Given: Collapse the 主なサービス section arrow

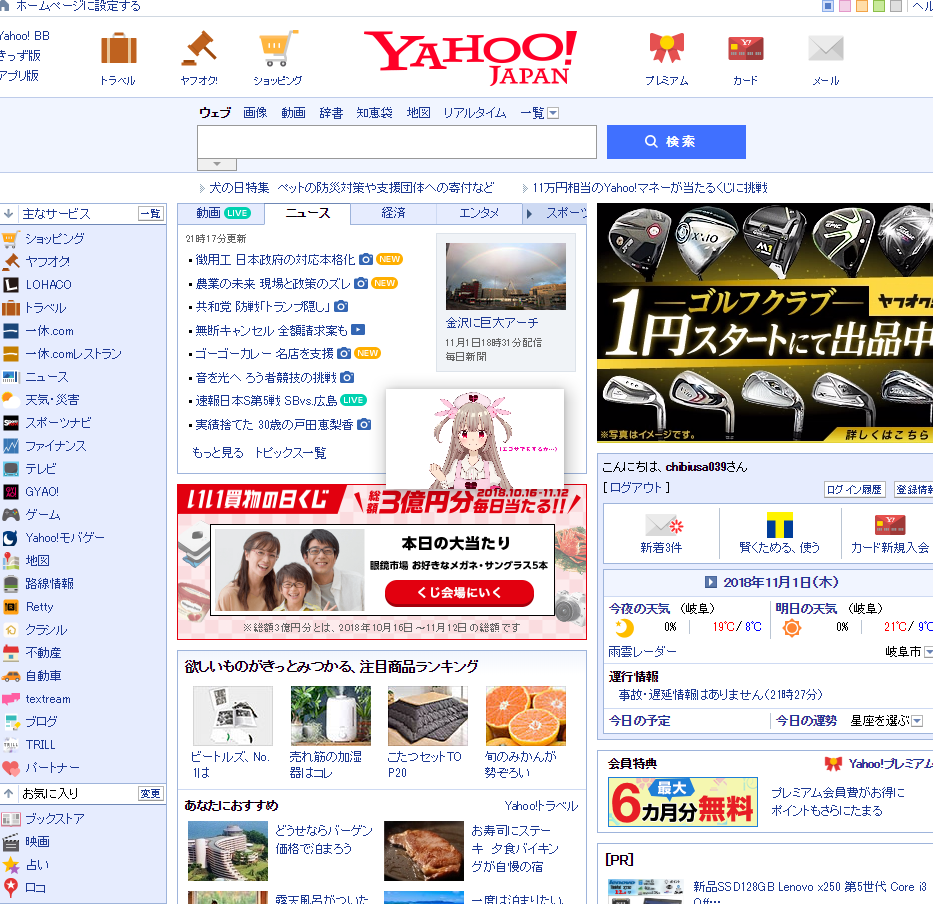Looking at the screenshot, I should (8, 214).
